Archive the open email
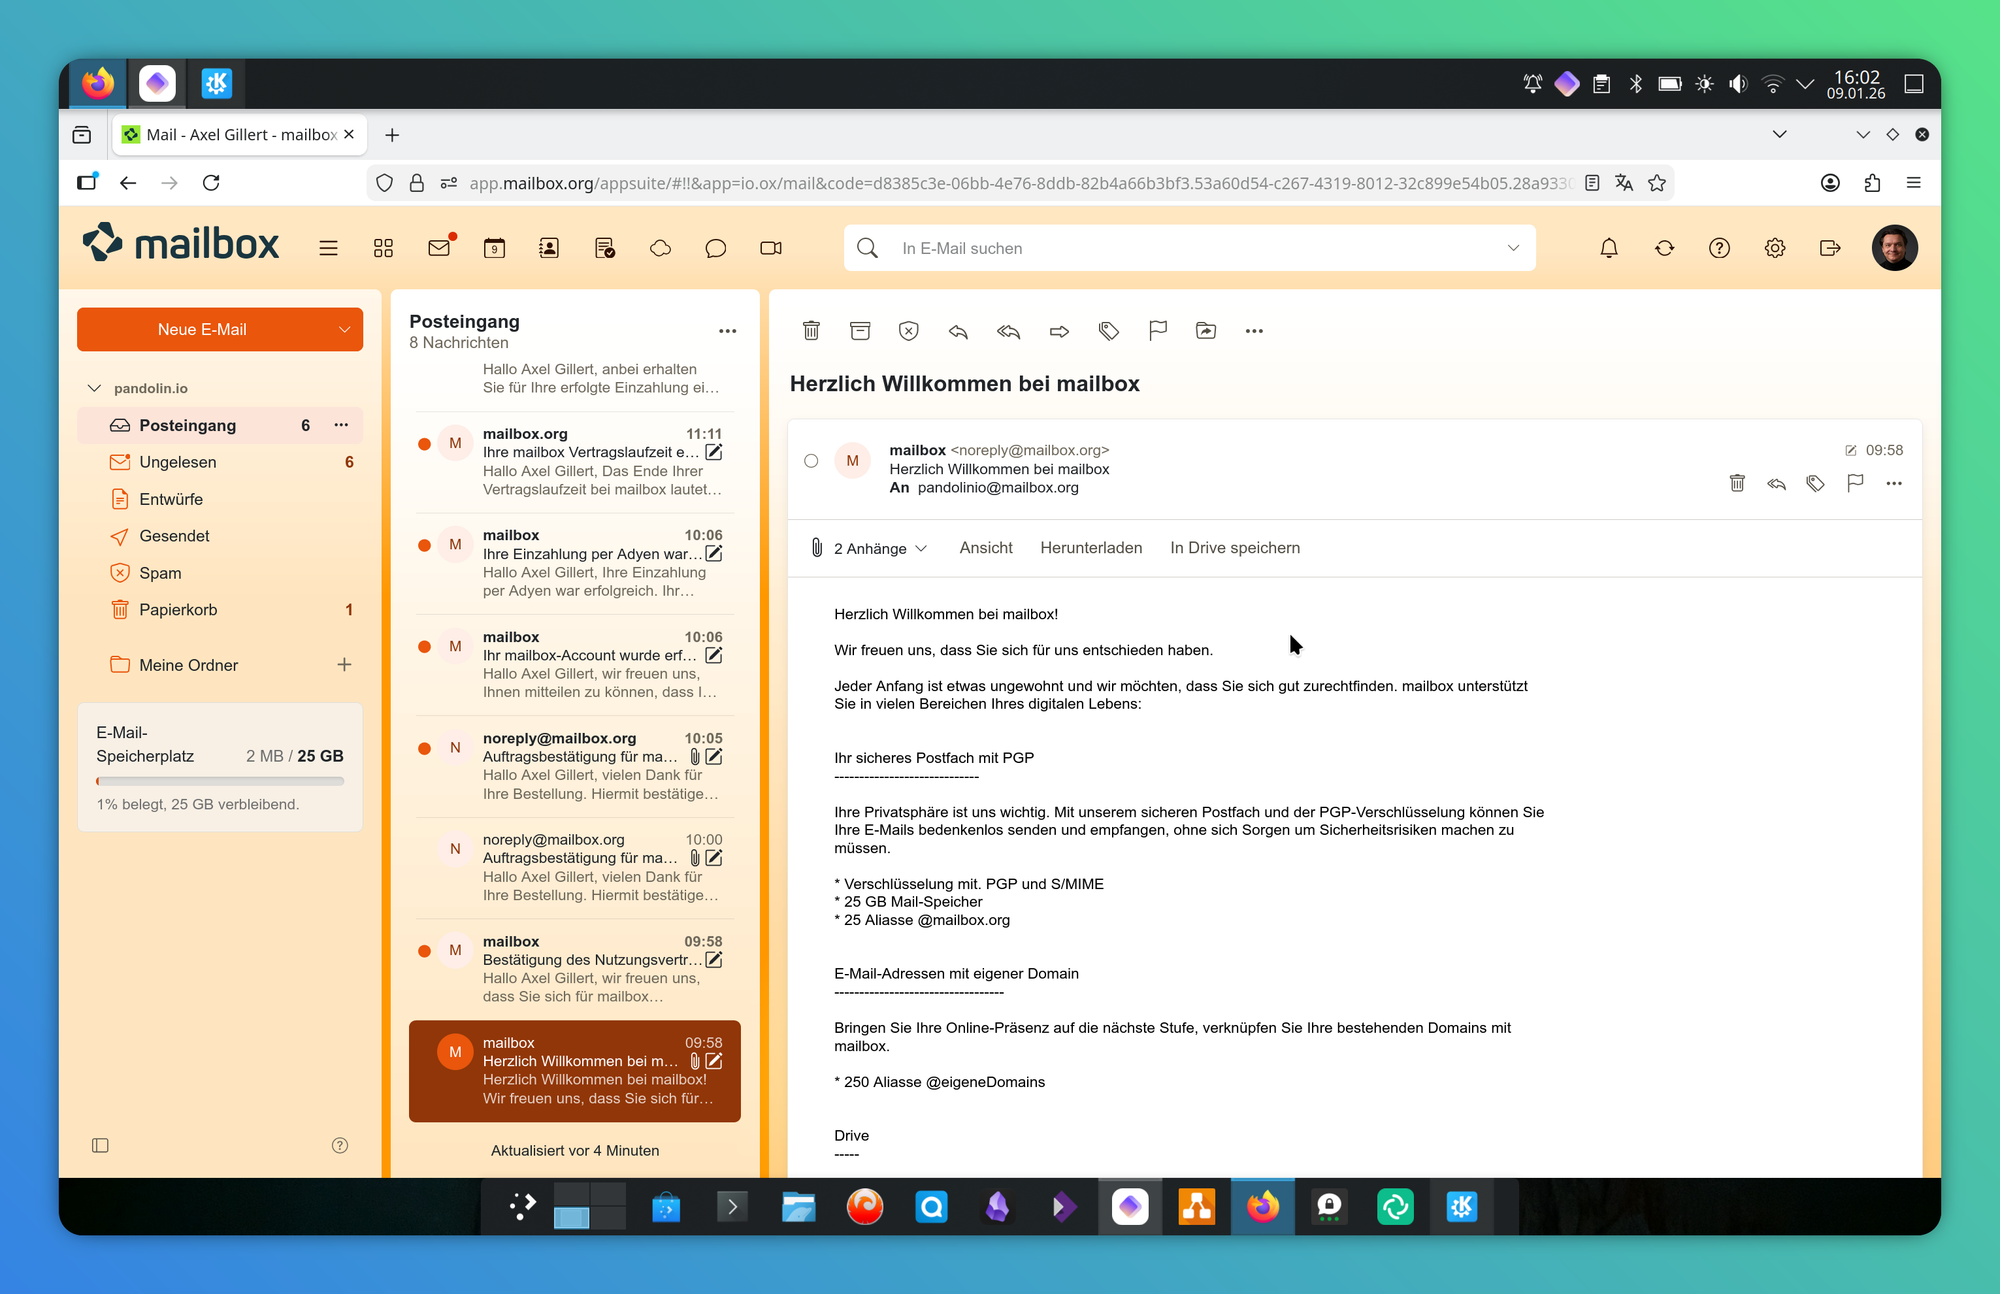2000x1294 pixels. [860, 331]
